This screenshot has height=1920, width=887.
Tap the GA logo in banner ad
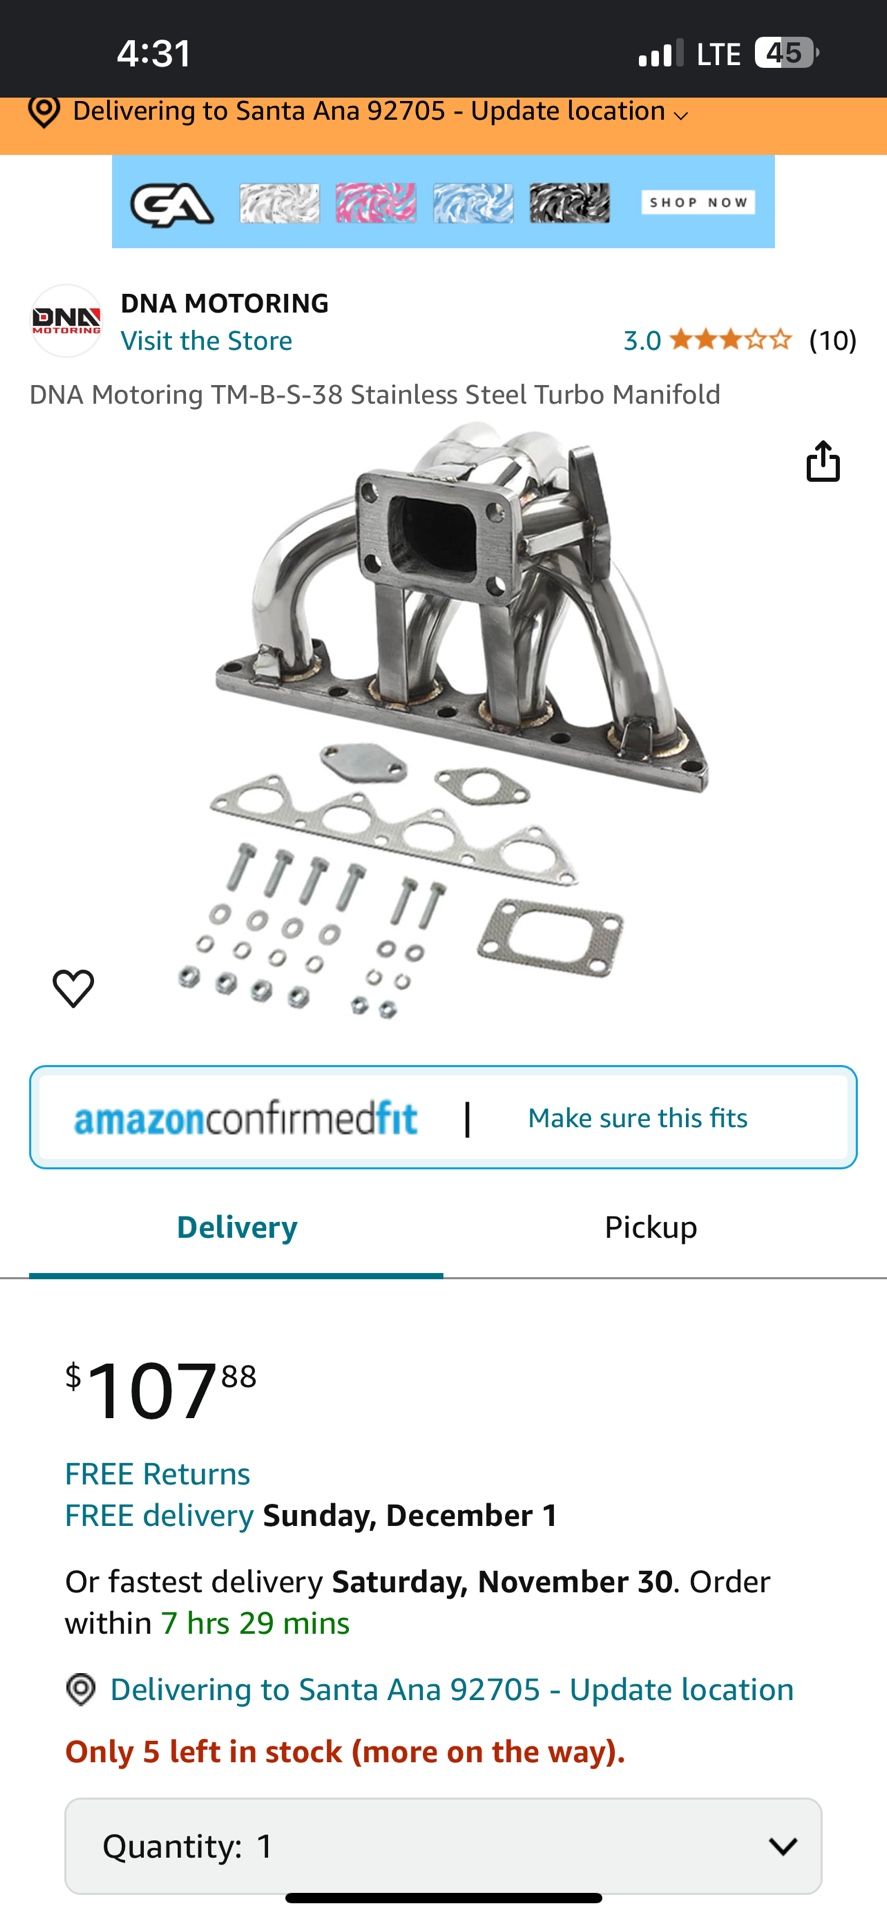tap(172, 203)
